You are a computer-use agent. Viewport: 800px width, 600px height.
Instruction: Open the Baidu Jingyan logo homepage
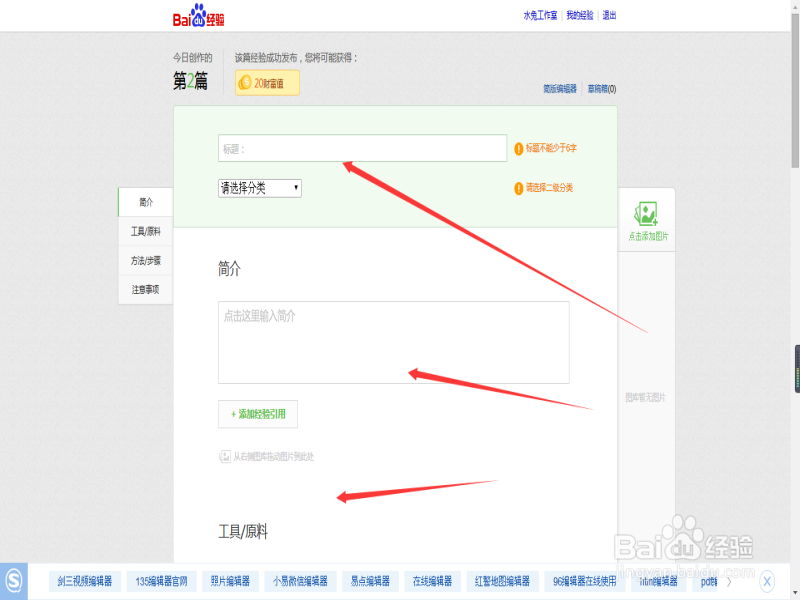click(198, 16)
